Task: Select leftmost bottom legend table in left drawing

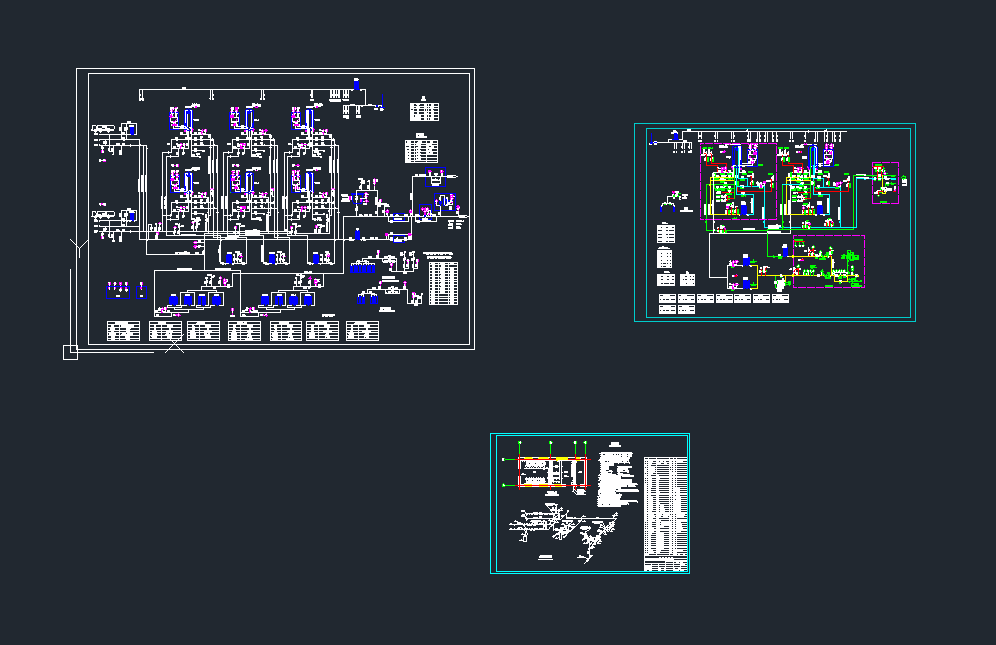Action: [x=124, y=330]
